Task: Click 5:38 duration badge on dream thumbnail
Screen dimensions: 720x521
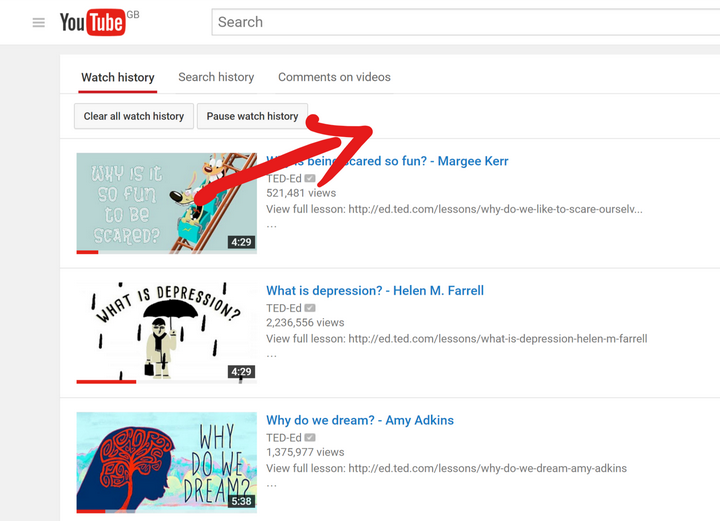Action: [242, 501]
